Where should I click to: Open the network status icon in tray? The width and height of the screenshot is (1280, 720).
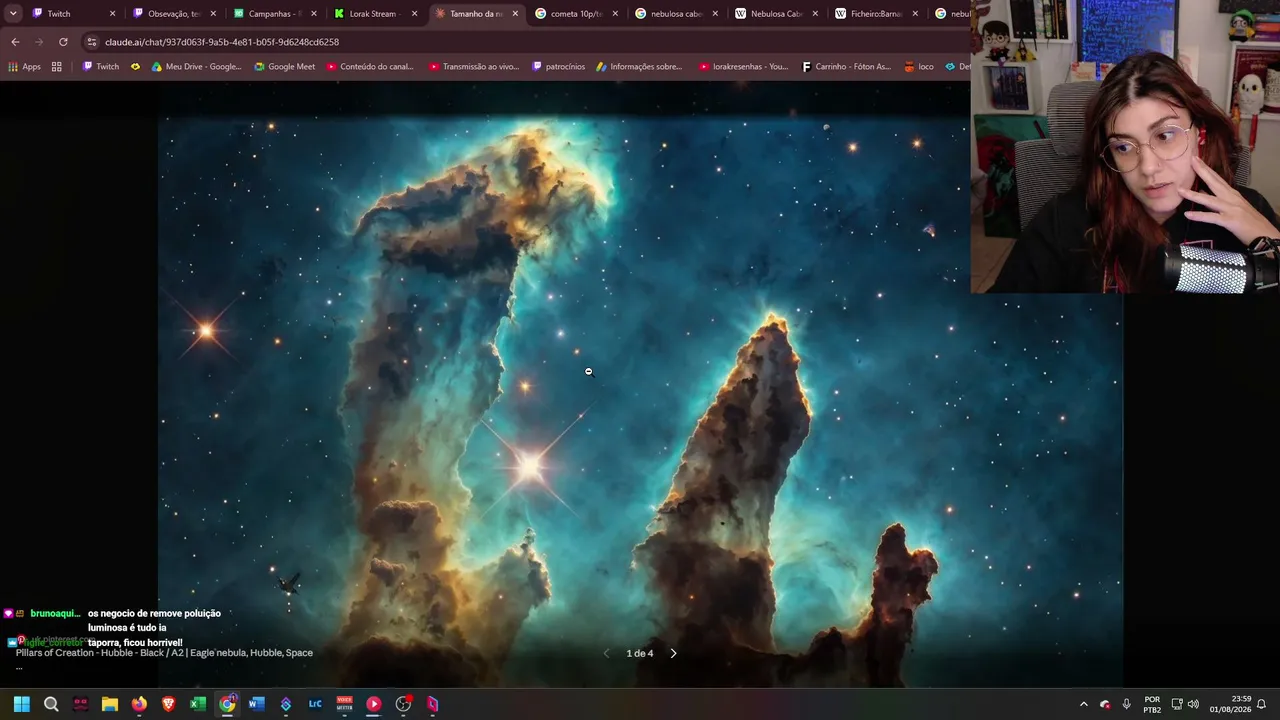1177,704
